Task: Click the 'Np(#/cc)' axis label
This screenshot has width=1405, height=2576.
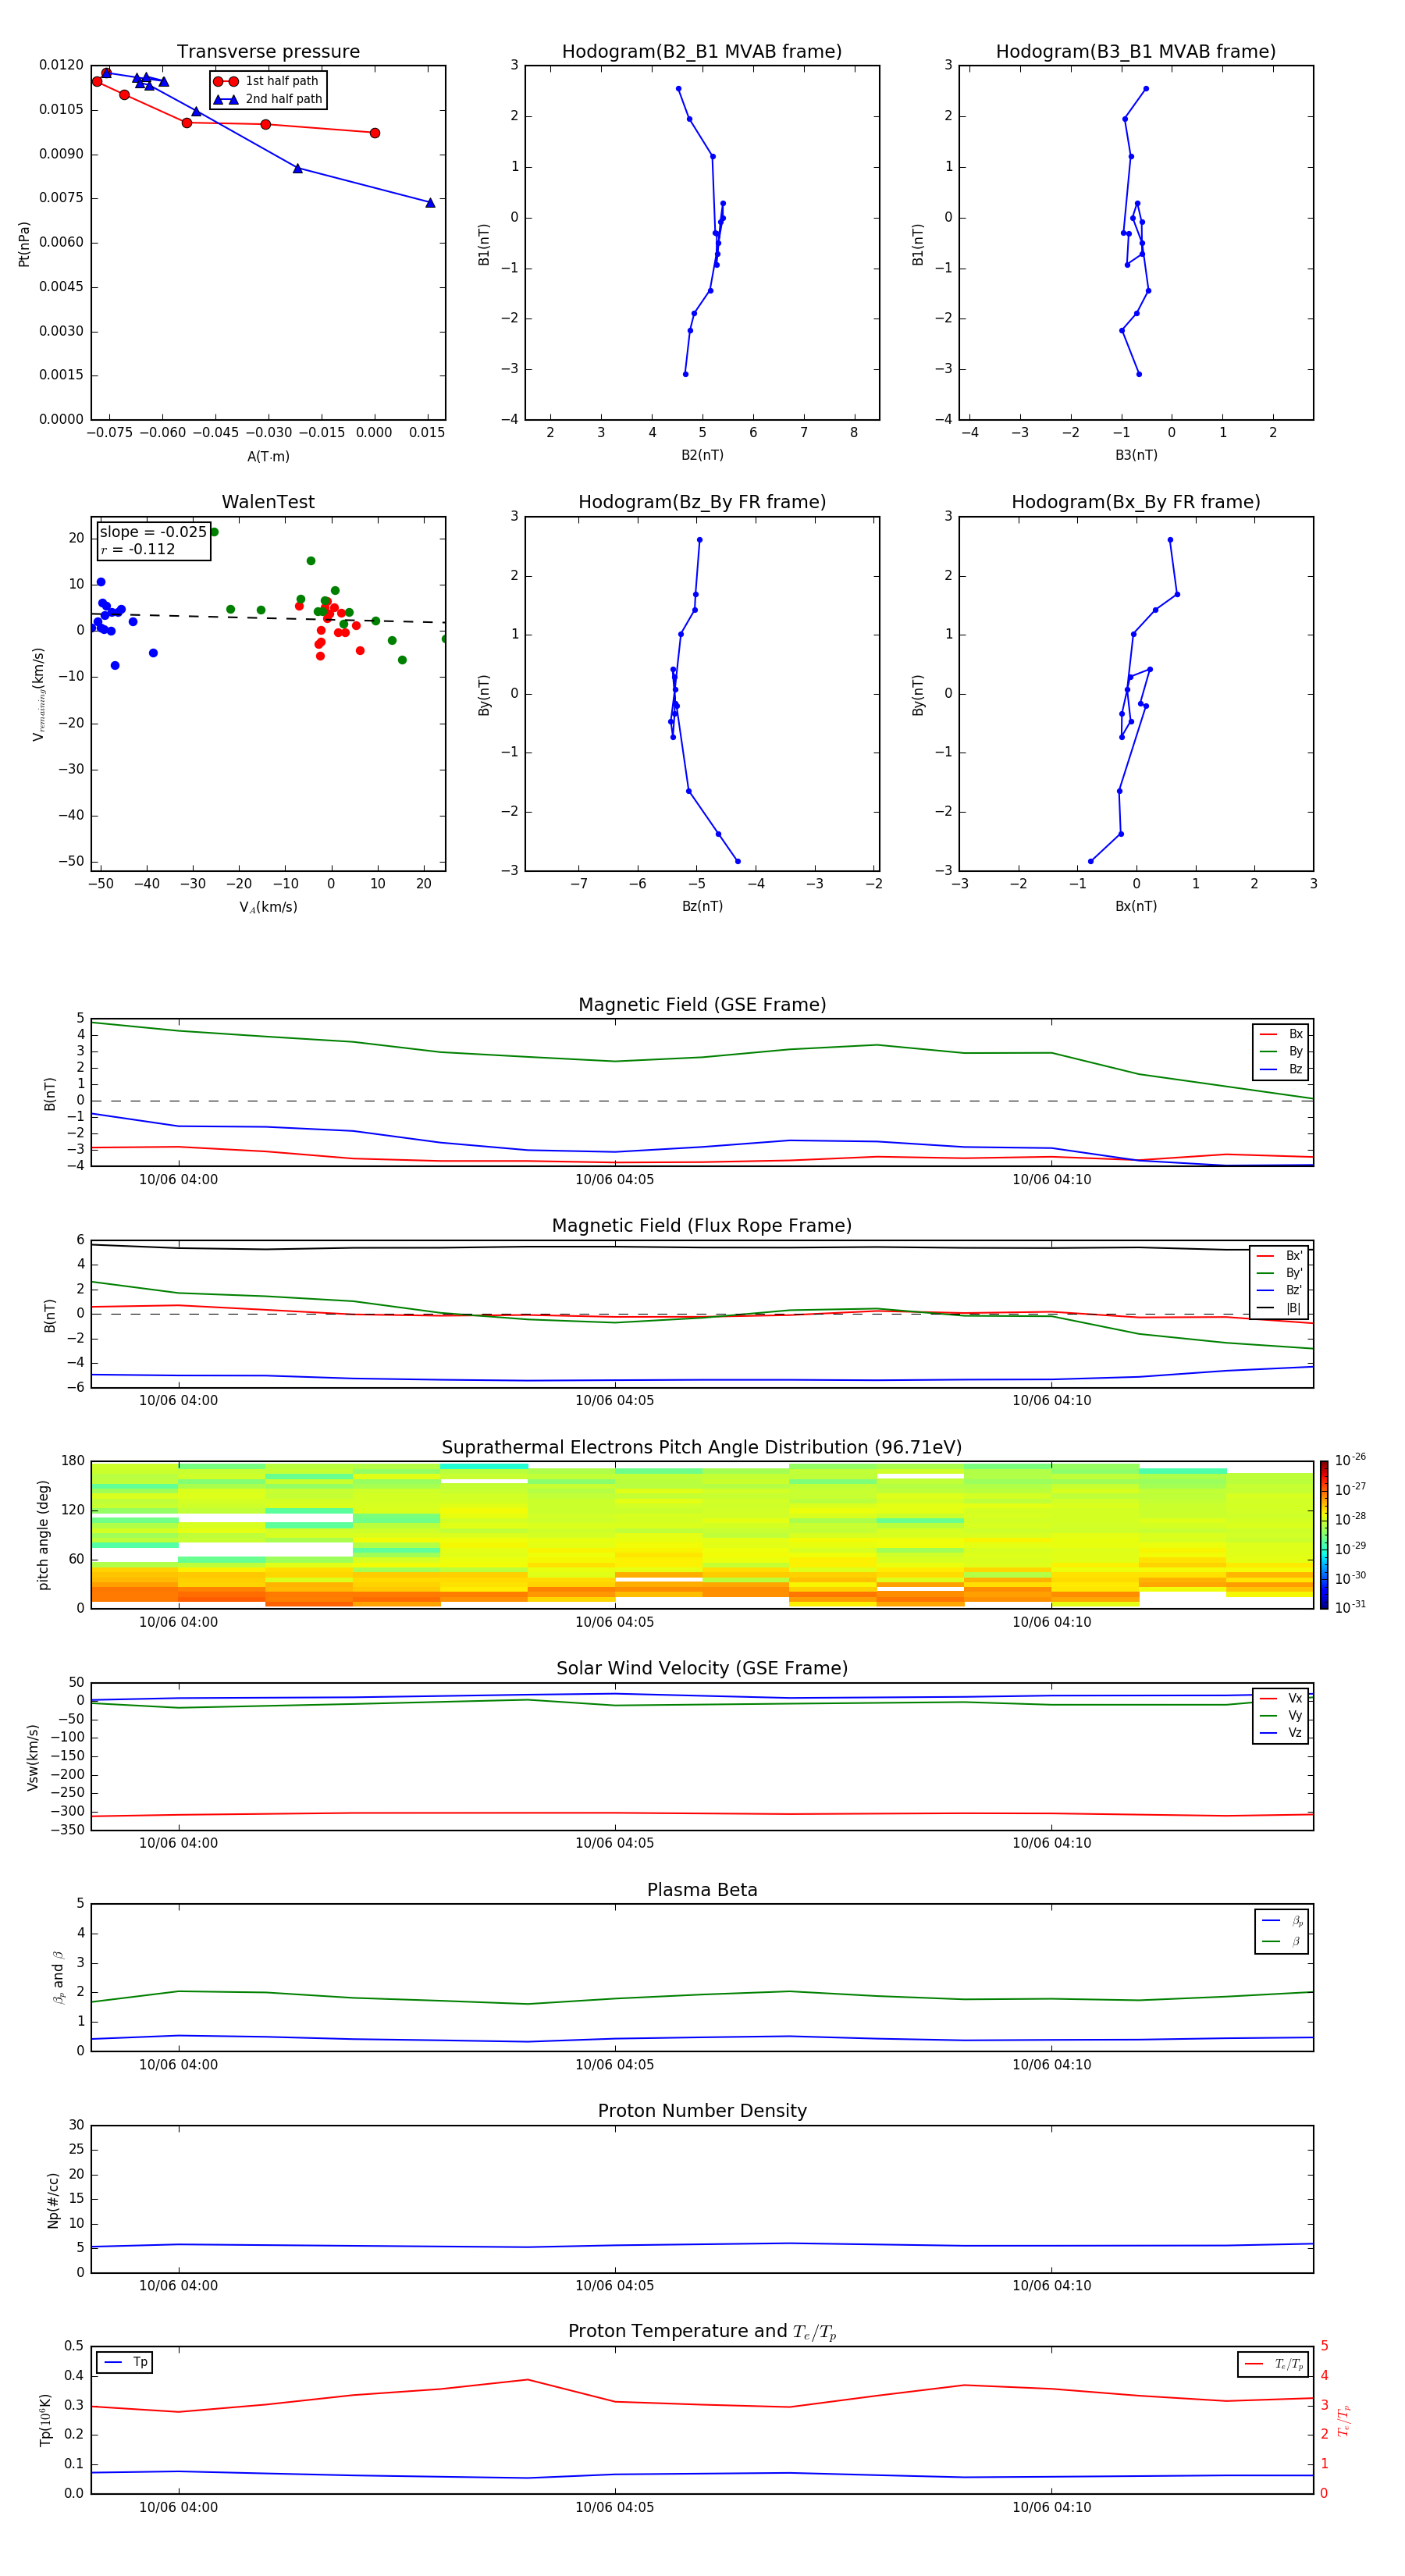Action: tap(53, 2200)
